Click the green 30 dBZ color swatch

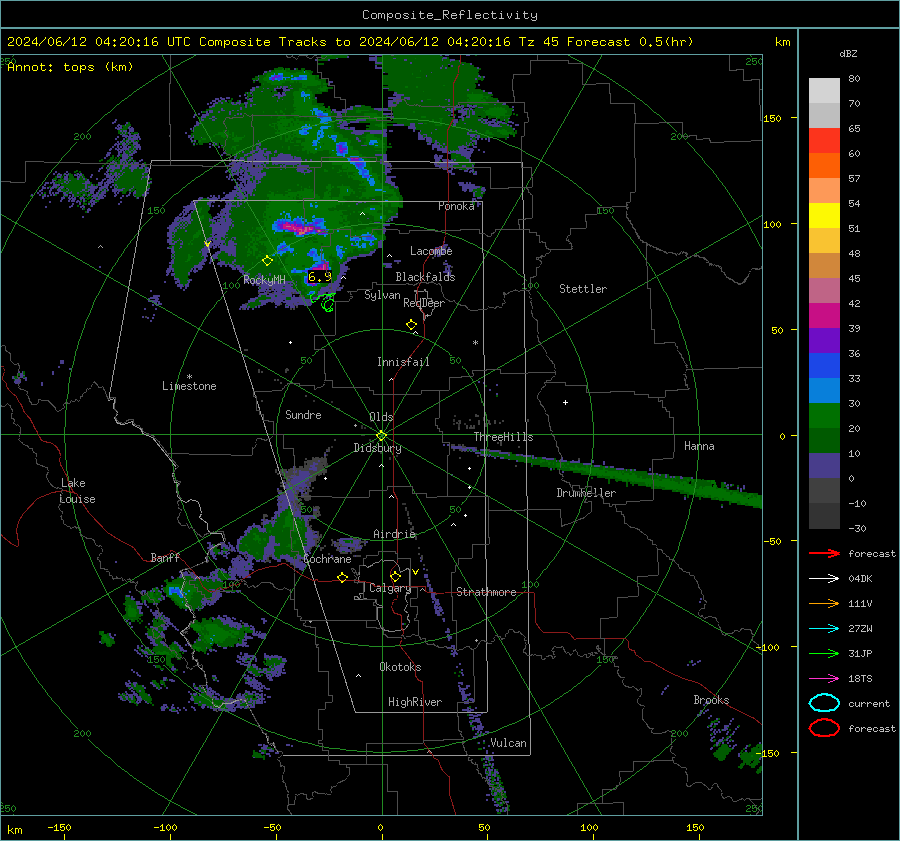824,415
